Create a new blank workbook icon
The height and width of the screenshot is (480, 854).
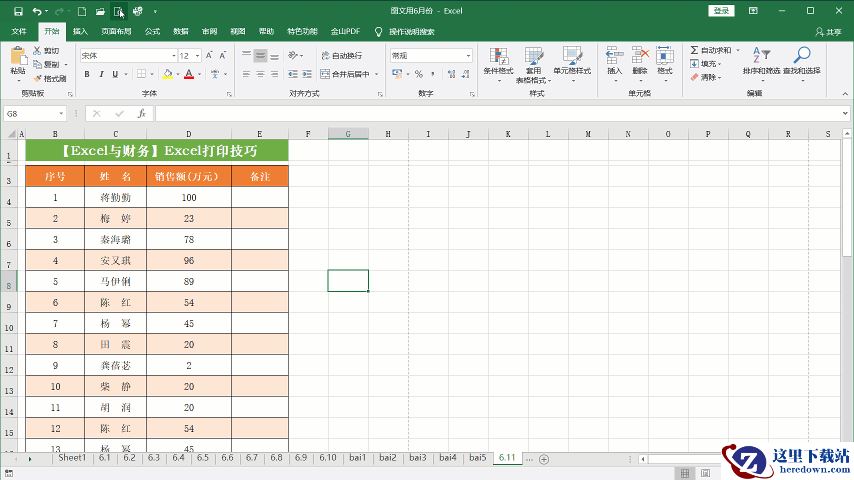82,11
